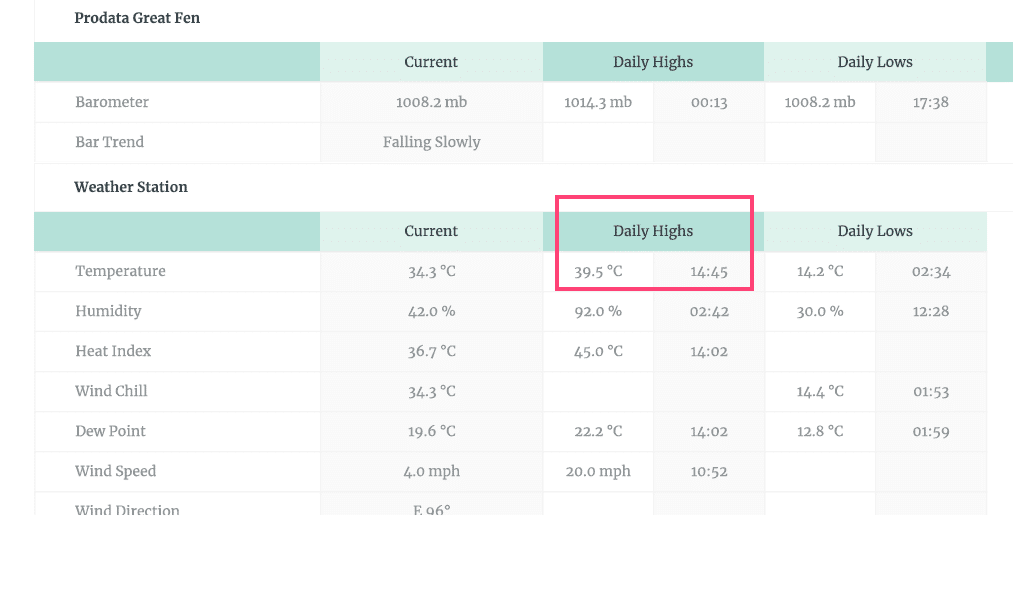Click Daily Lows header in barometer table

(874, 62)
